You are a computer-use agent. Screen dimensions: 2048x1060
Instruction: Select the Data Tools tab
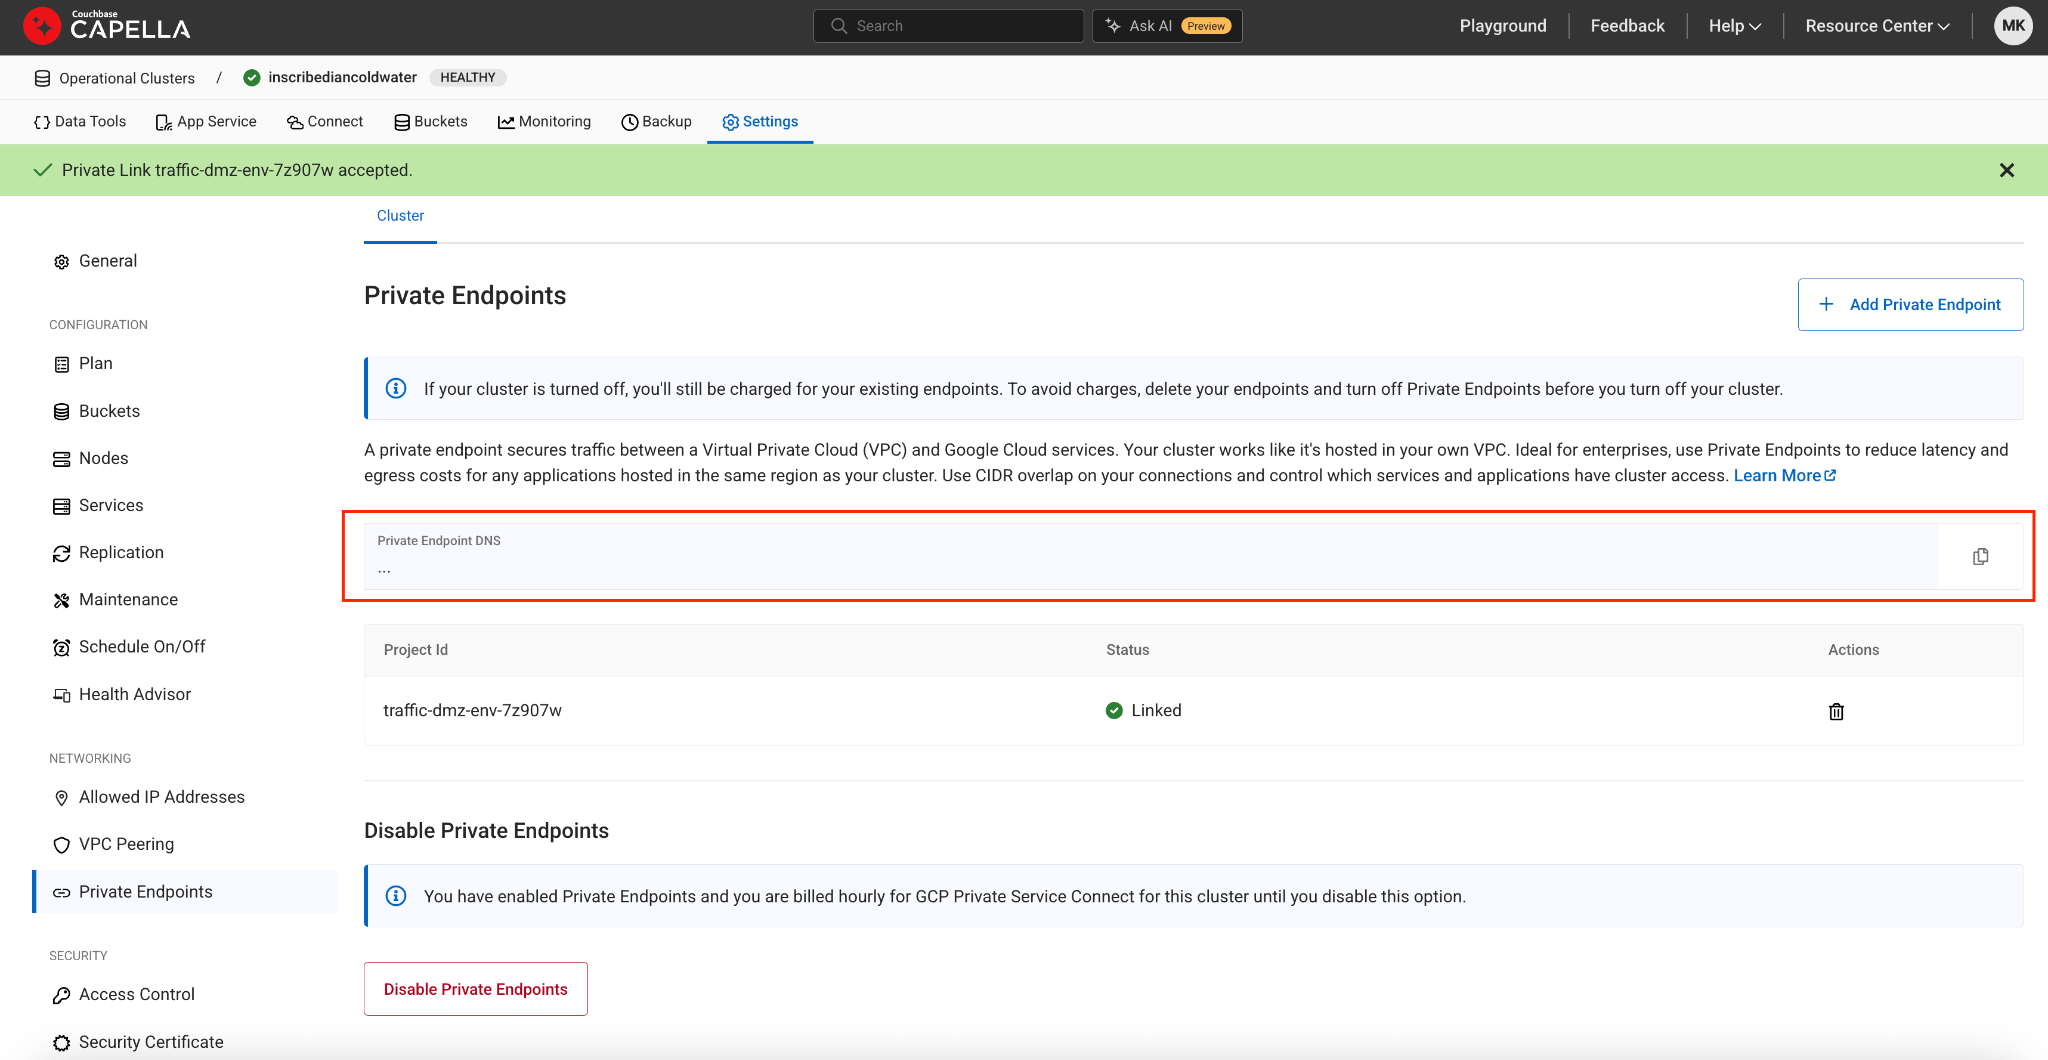coord(80,122)
